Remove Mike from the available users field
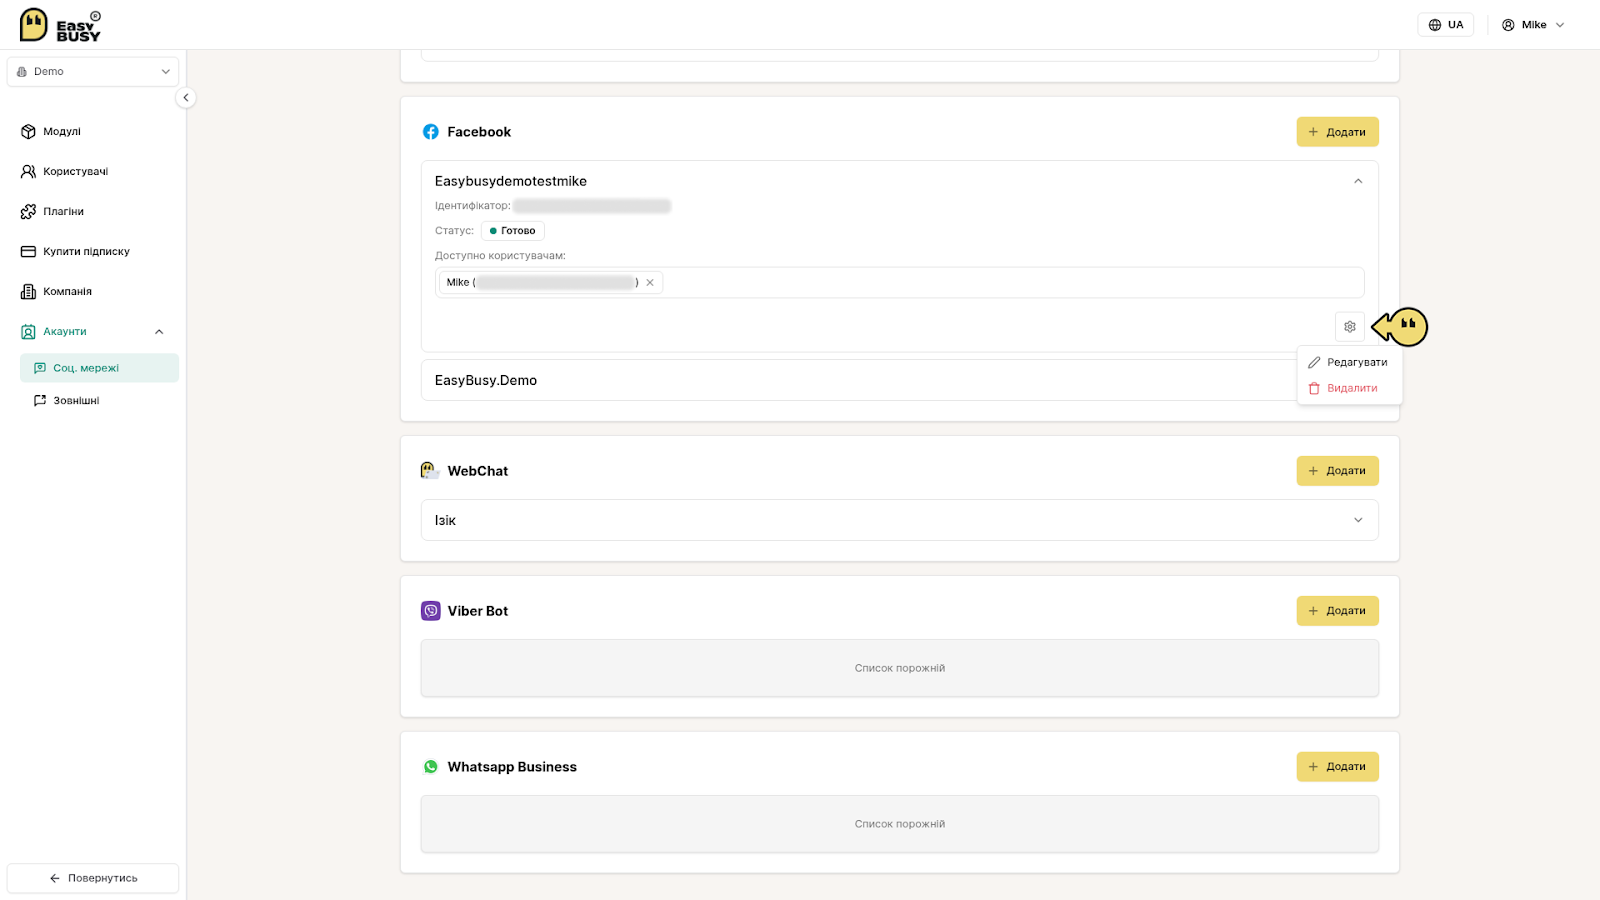The image size is (1600, 900). 650,283
